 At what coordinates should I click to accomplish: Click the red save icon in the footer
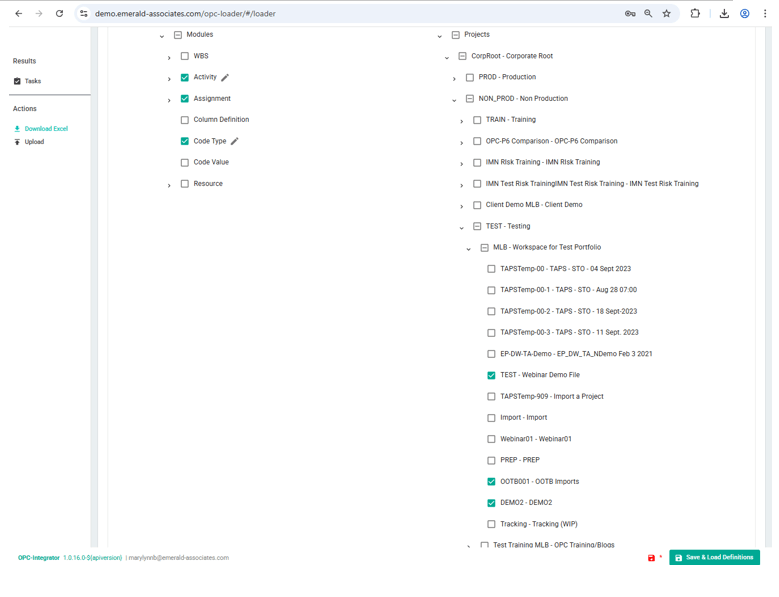[x=651, y=558]
